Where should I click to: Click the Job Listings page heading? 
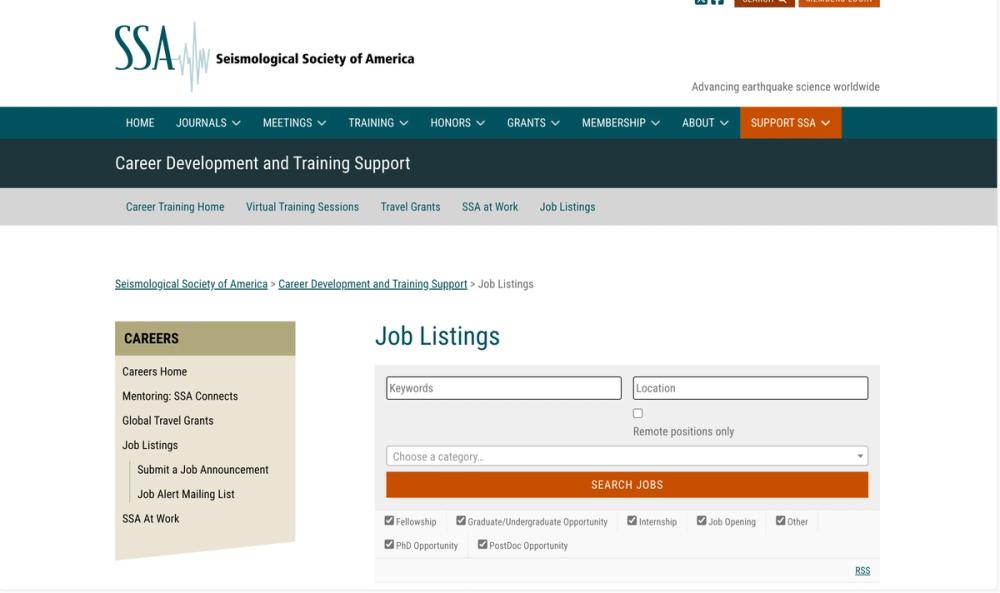[438, 336]
